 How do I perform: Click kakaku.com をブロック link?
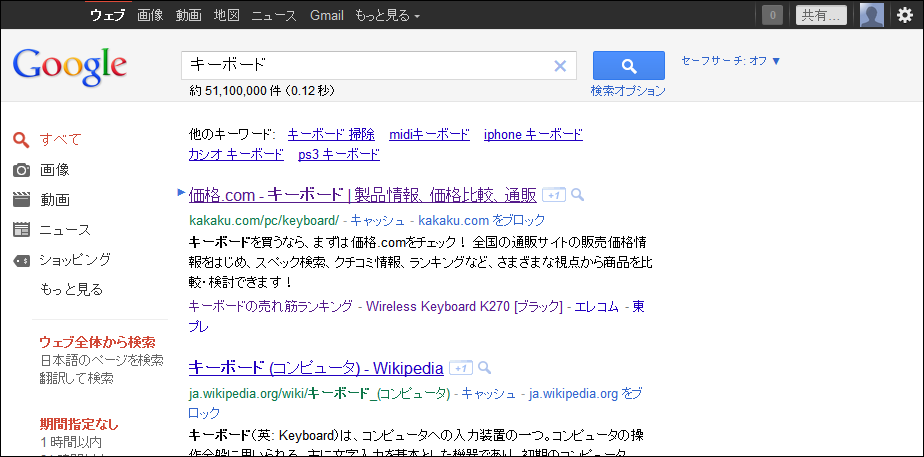click(481, 221)
